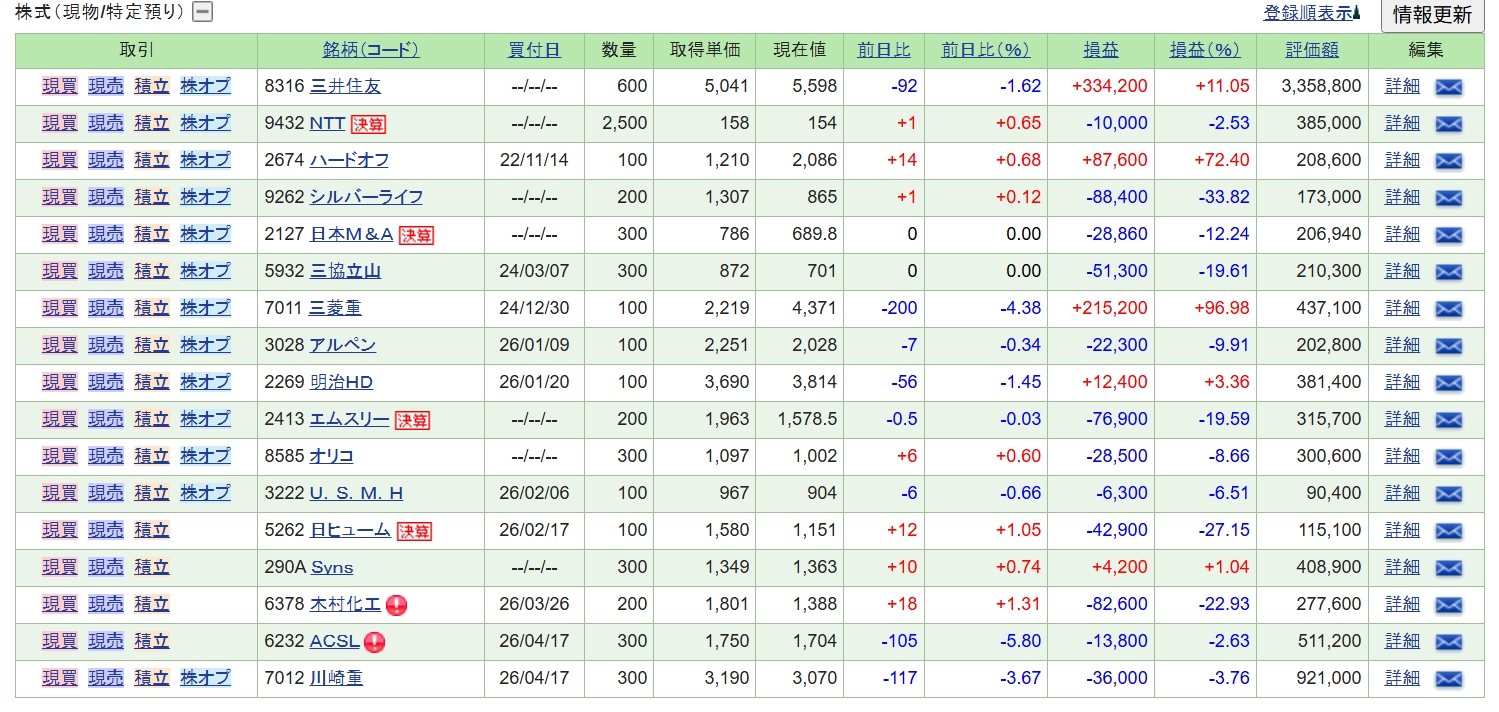This screenshot has width=1499, height=712.
Task: Click 現買 for the 明治HD row
Action: click(60, 382)
